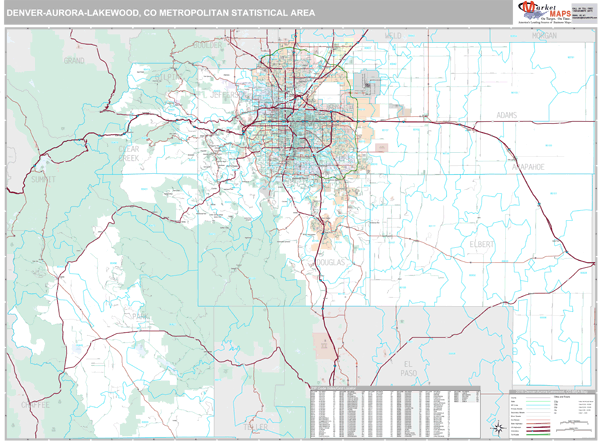
Task: Select the MORGAN county label
Action: pos(544,36)
